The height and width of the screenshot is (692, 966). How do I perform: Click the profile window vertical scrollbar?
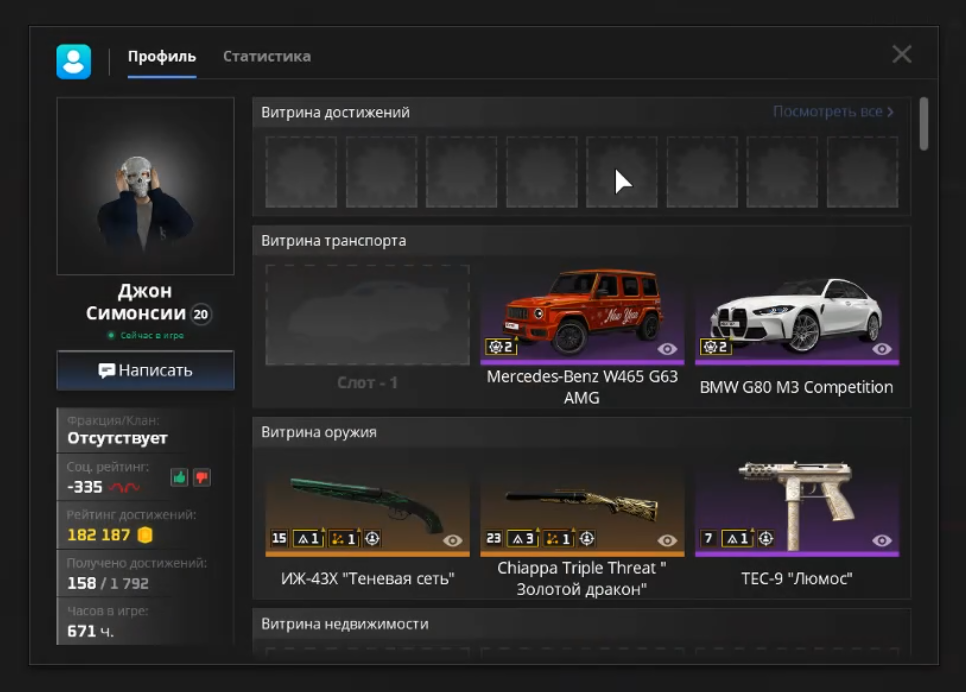pyautogui.click(x=923, y=123)
